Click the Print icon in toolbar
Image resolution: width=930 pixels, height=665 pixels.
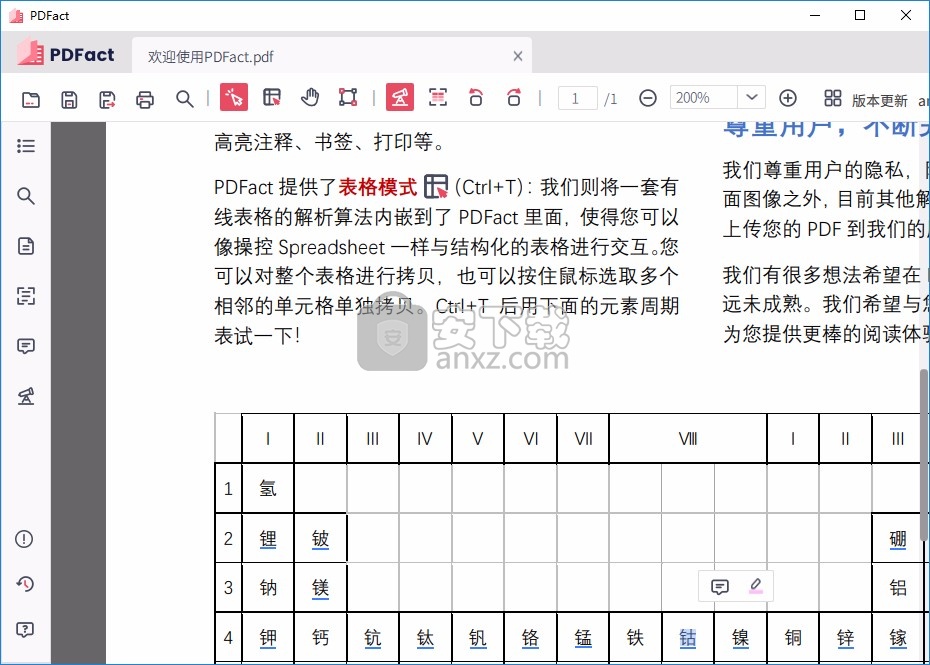tap(145, 99)
